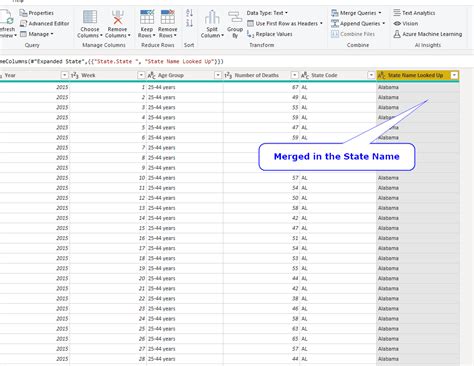
Task: Open the Use First Row as Headers dropdown arrow
Action: [321, 23]
